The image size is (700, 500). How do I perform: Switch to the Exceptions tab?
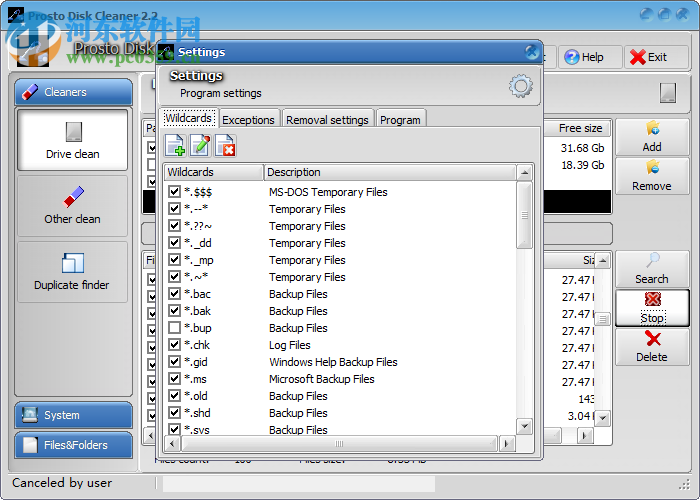point(248,120)
